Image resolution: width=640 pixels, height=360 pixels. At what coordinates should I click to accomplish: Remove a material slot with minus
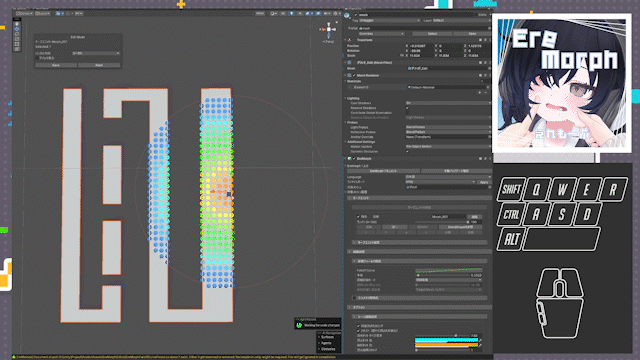485,93
